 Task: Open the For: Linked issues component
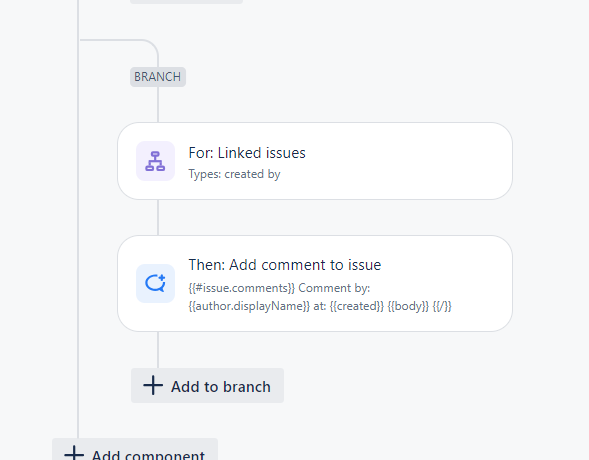[x=315, y=161]
